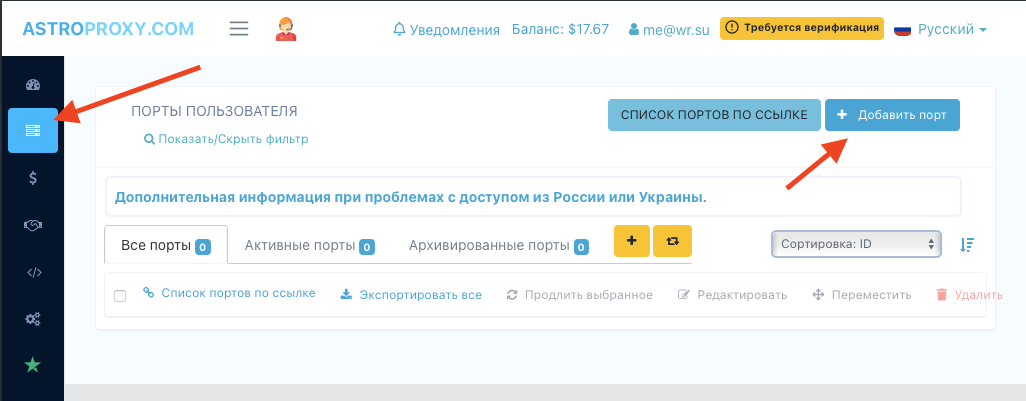The width and height of the screenshot is (1026, 401).
Task: Open the info link about access from Russia/Ukraine
Action: [411, 197]
